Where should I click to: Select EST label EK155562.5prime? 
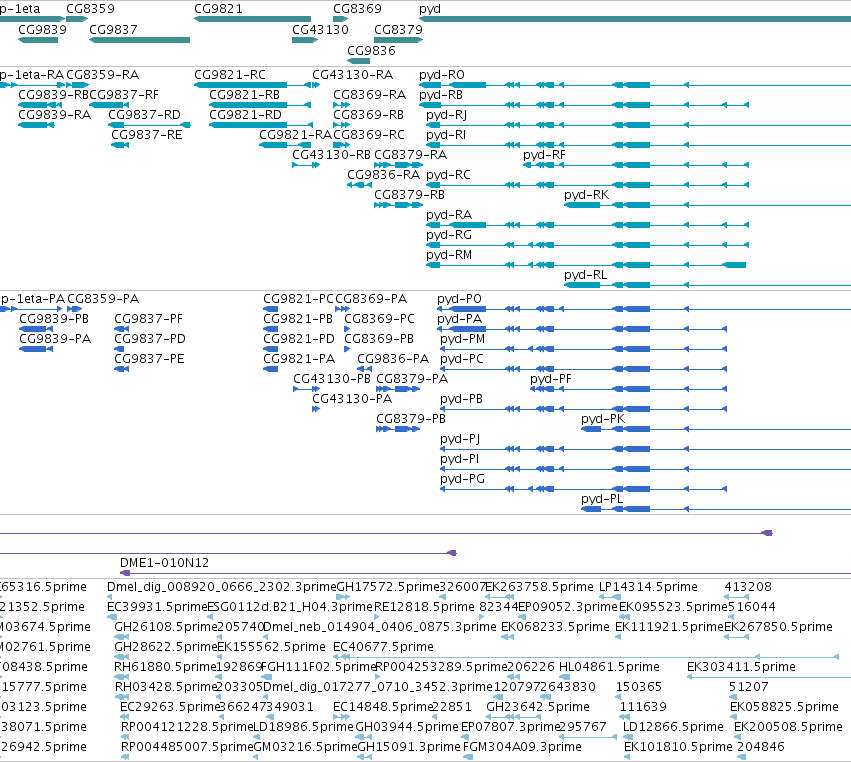point(271,646)
